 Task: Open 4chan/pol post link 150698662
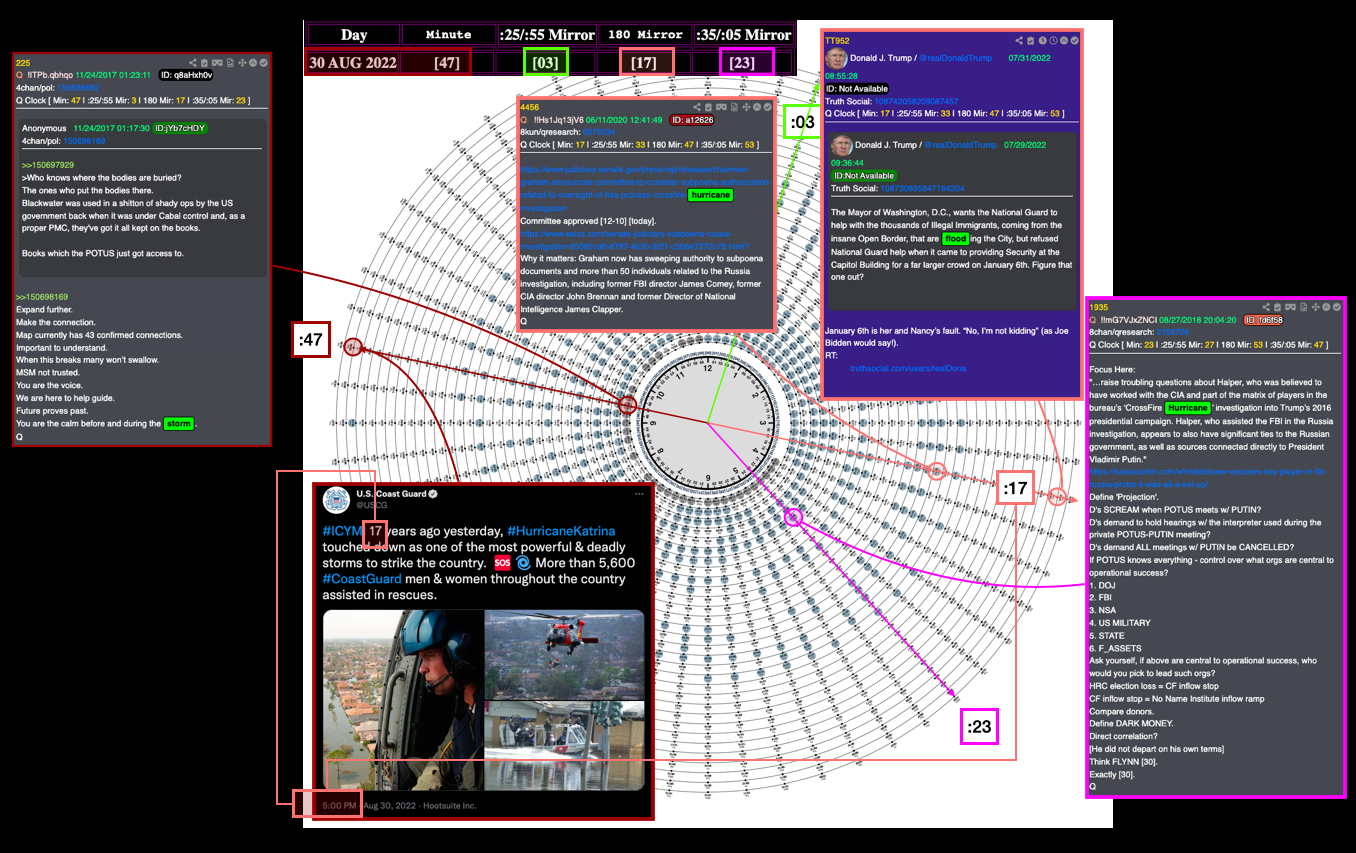pyautogui.click(x=79, y=88)
